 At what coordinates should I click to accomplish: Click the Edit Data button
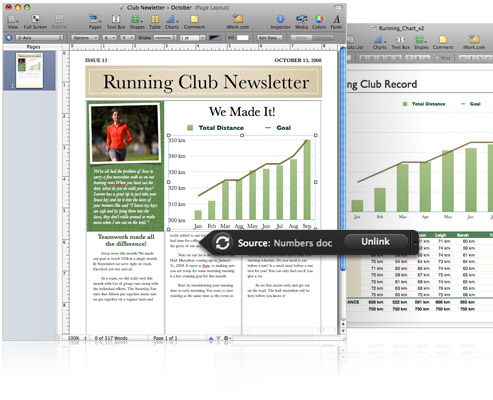point(270,38)
